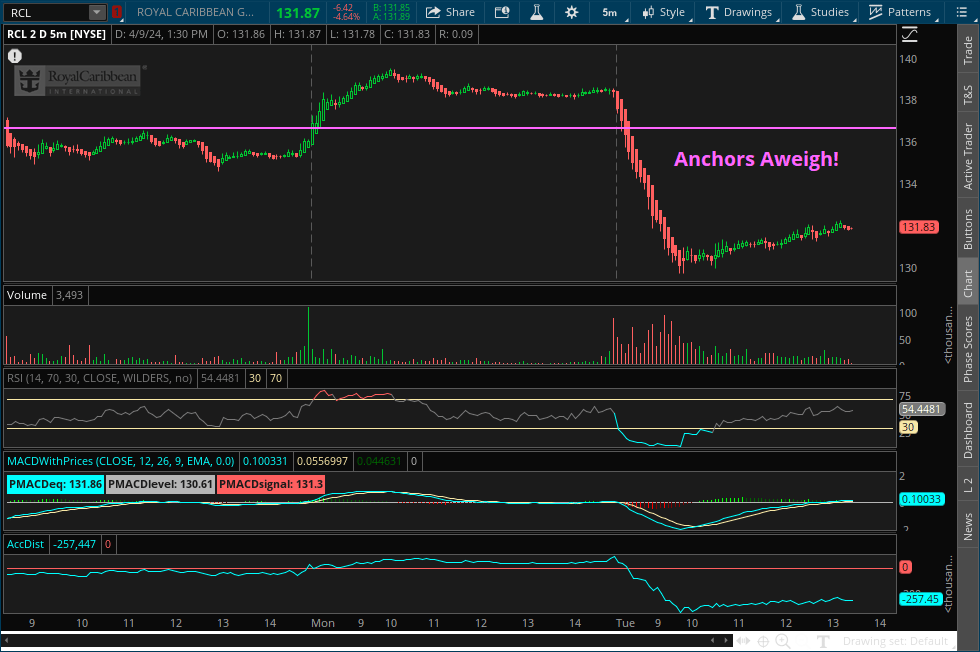Open the Trade side tab
Viewport: 980px width, 652px height.
[x=968, y=51]
